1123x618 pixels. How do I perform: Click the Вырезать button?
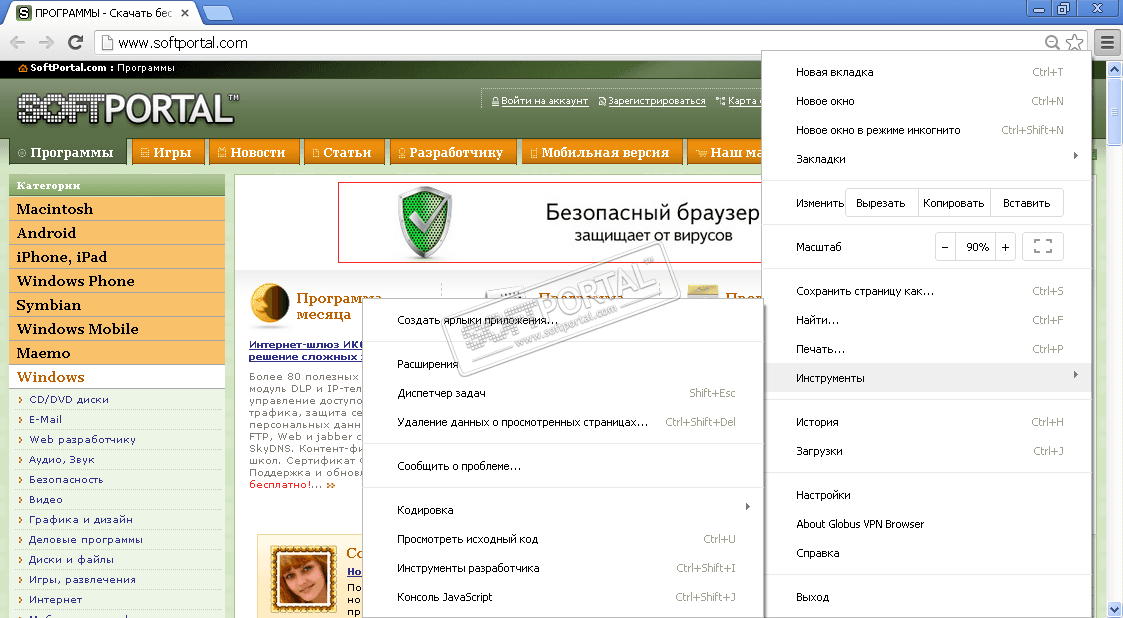tap(880, 203)
